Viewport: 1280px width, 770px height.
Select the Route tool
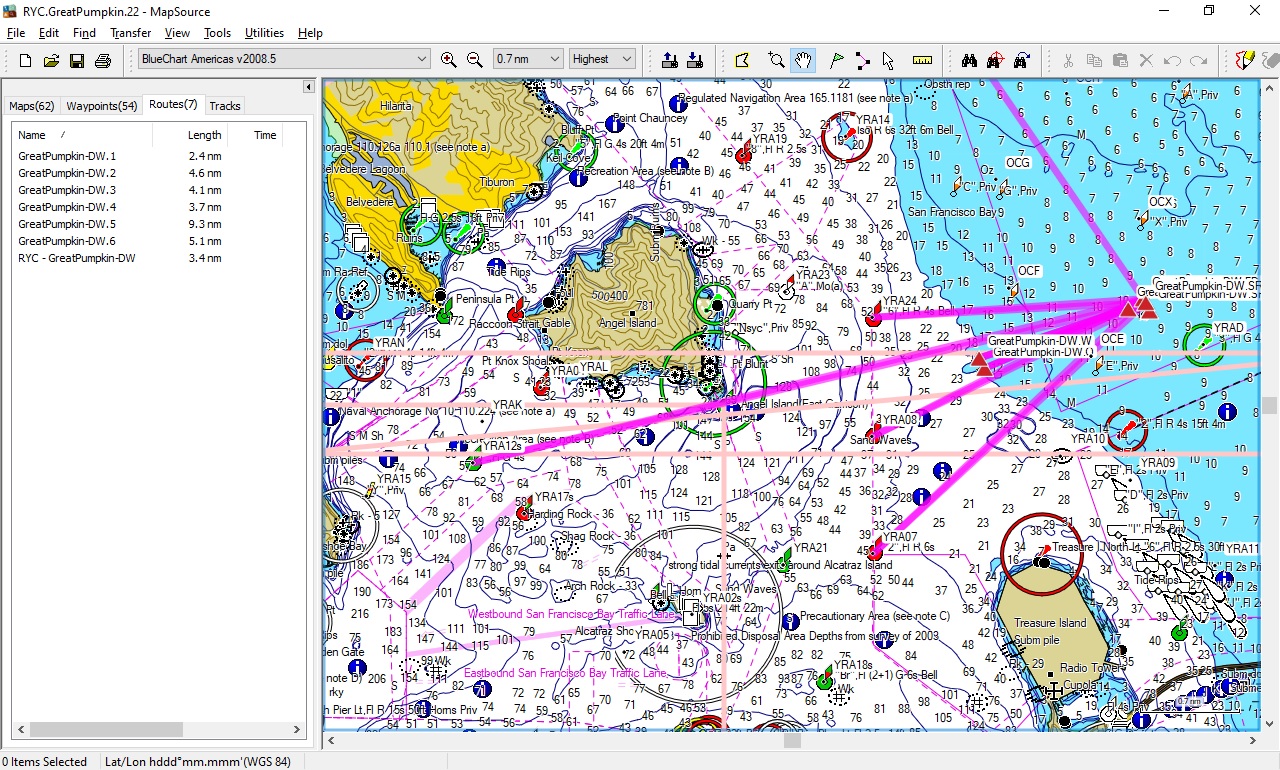click(862, 60)
